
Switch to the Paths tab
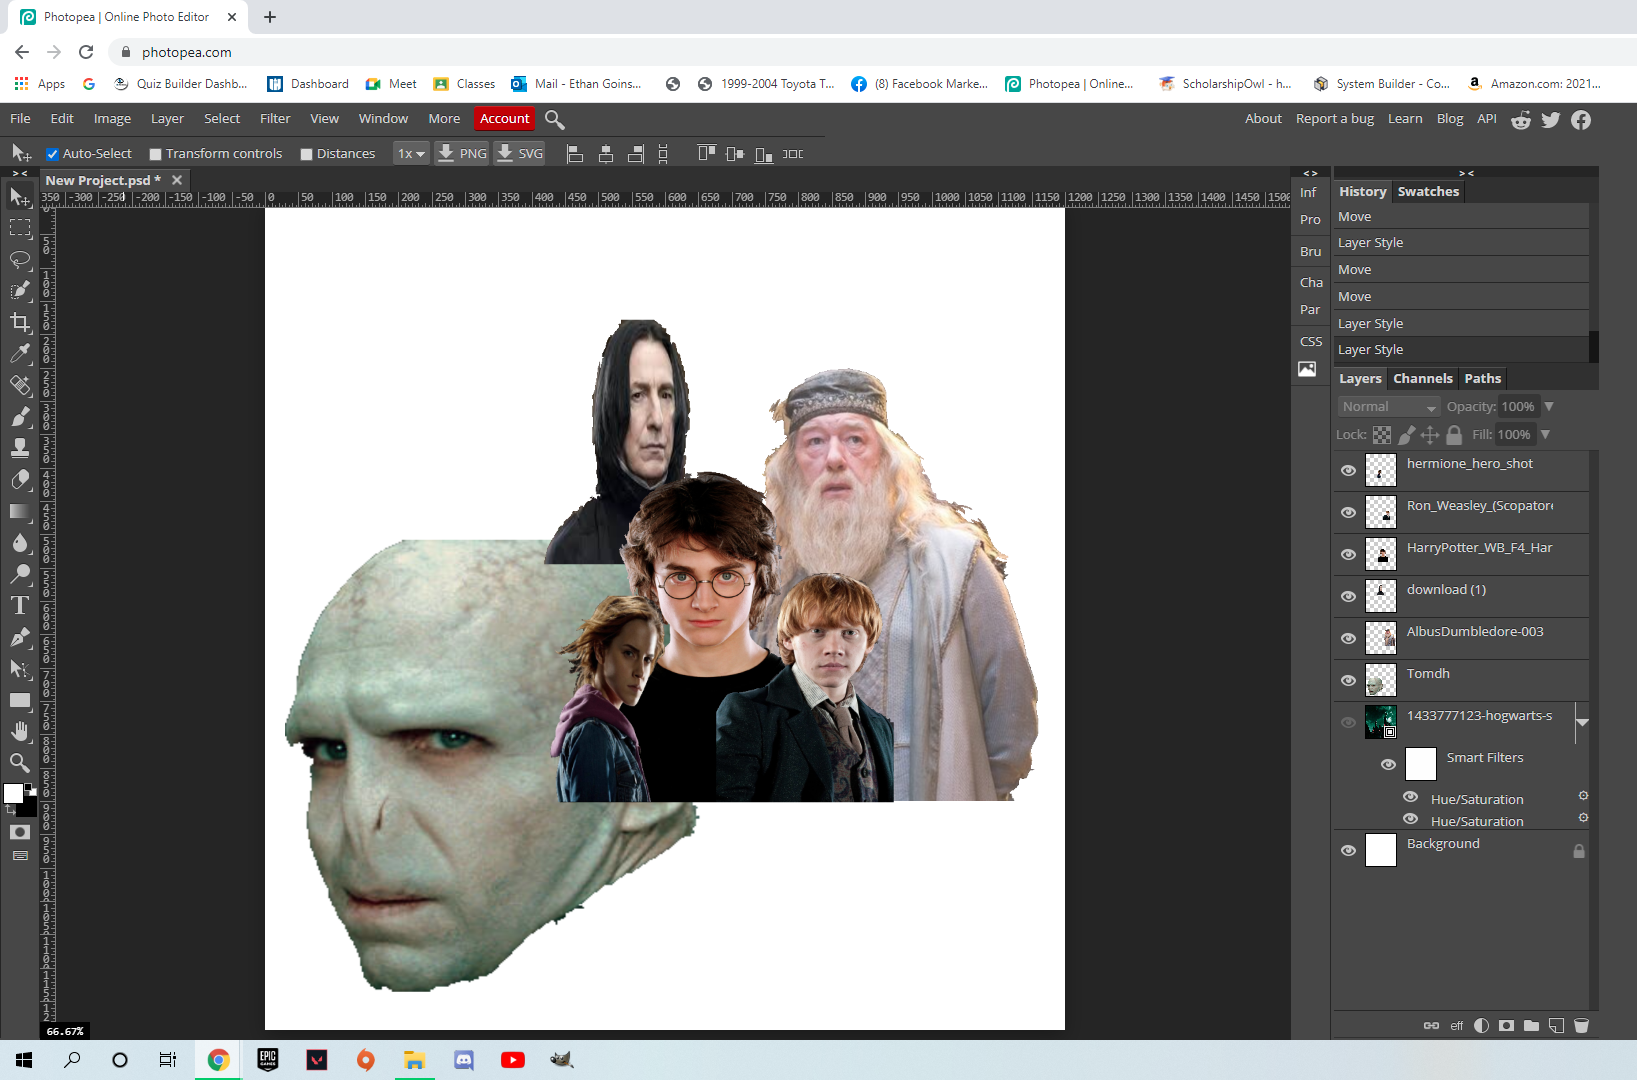(1482, 379)
